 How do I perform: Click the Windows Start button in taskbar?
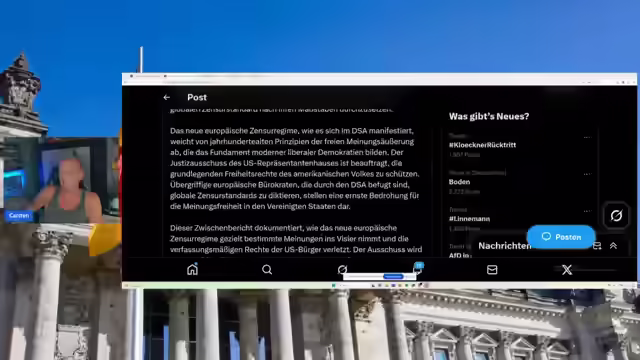[333, 285]
